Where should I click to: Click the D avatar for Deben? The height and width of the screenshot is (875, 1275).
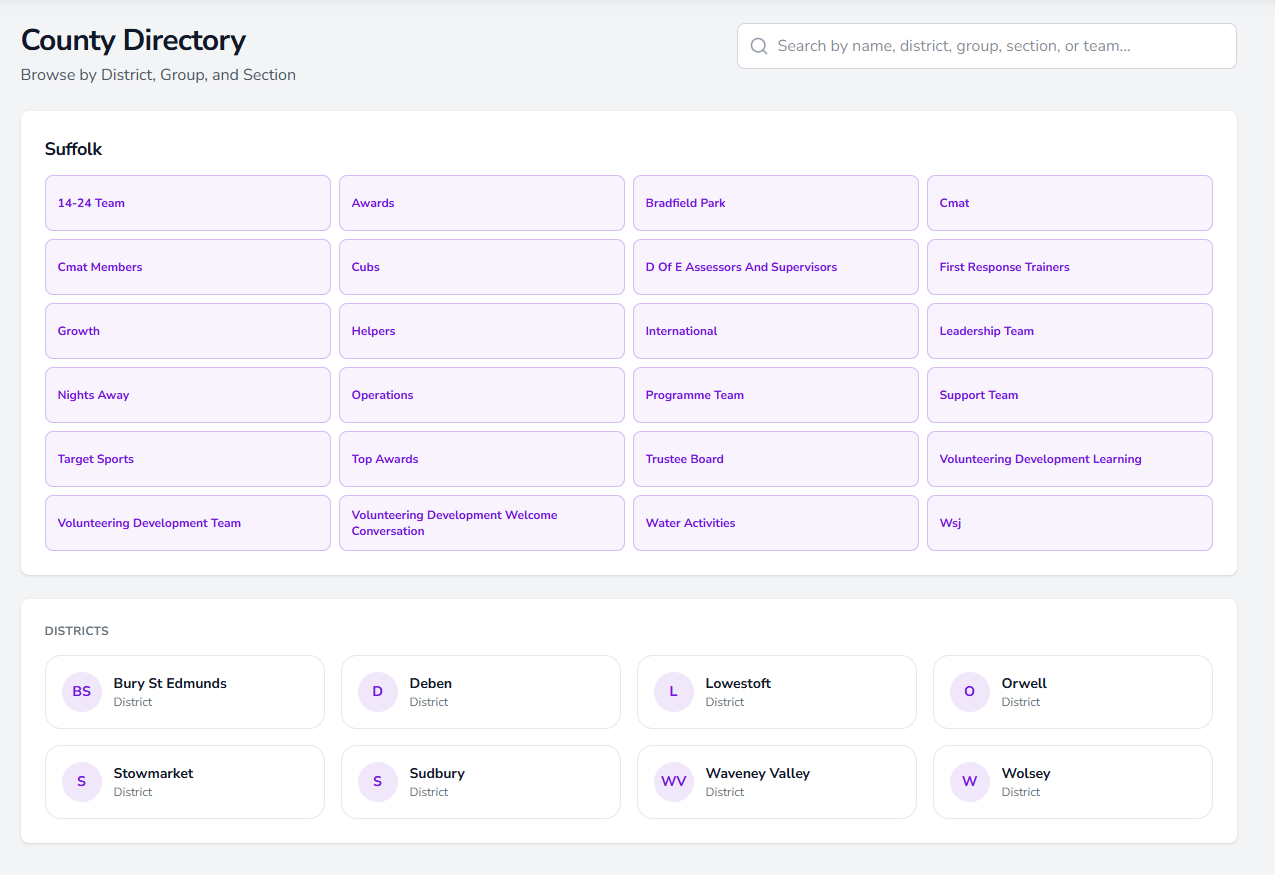(x=378, y=692)
